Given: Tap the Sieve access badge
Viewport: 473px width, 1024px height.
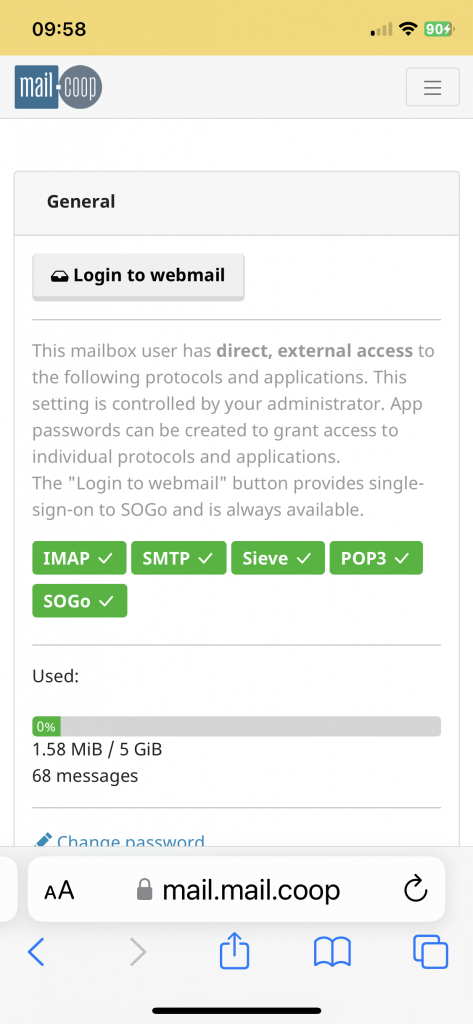Looking at the screenshot, I should (x=278, y=558).
